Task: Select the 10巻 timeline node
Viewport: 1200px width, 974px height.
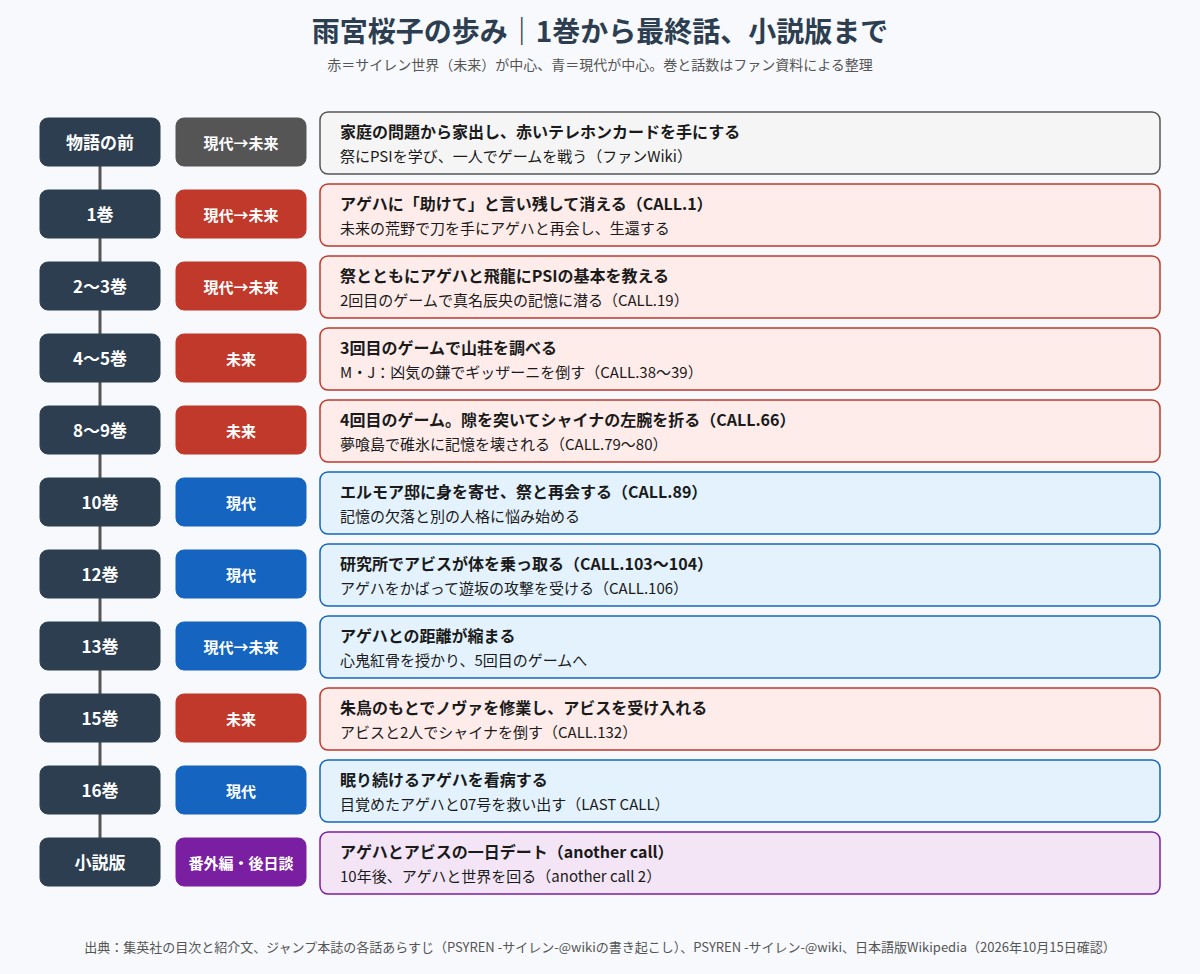Action: click(x=100, y=502)
